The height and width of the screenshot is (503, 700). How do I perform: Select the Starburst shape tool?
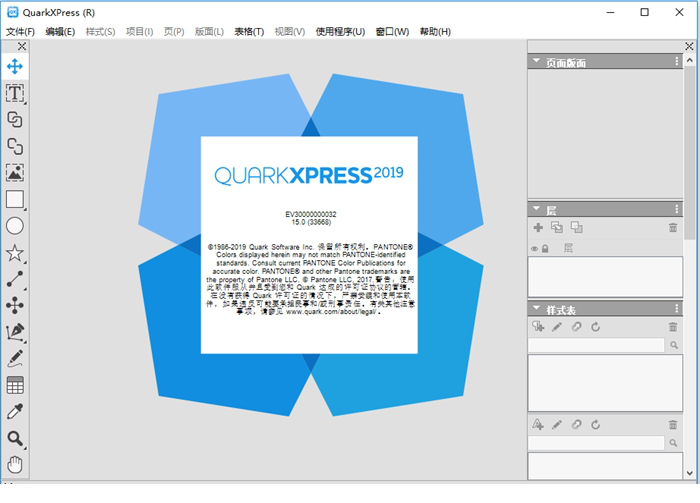point(15,253)
